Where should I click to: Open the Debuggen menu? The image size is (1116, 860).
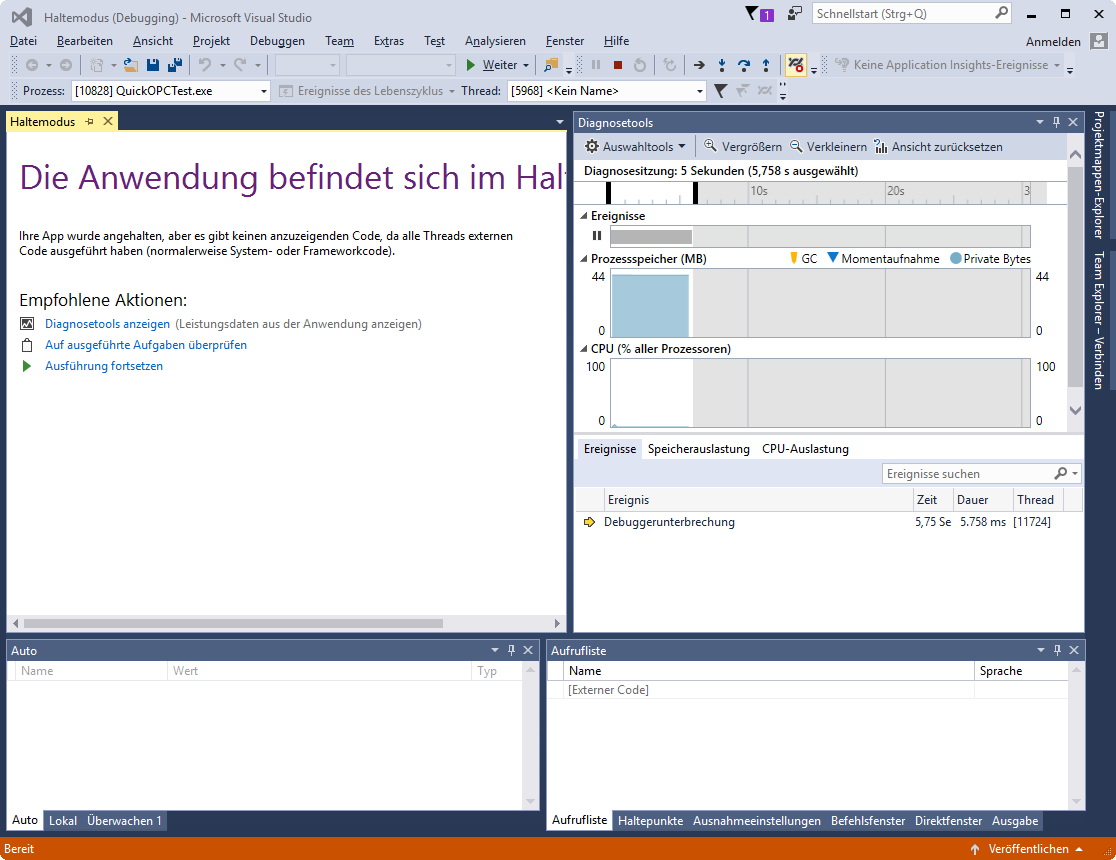(277, 41)
